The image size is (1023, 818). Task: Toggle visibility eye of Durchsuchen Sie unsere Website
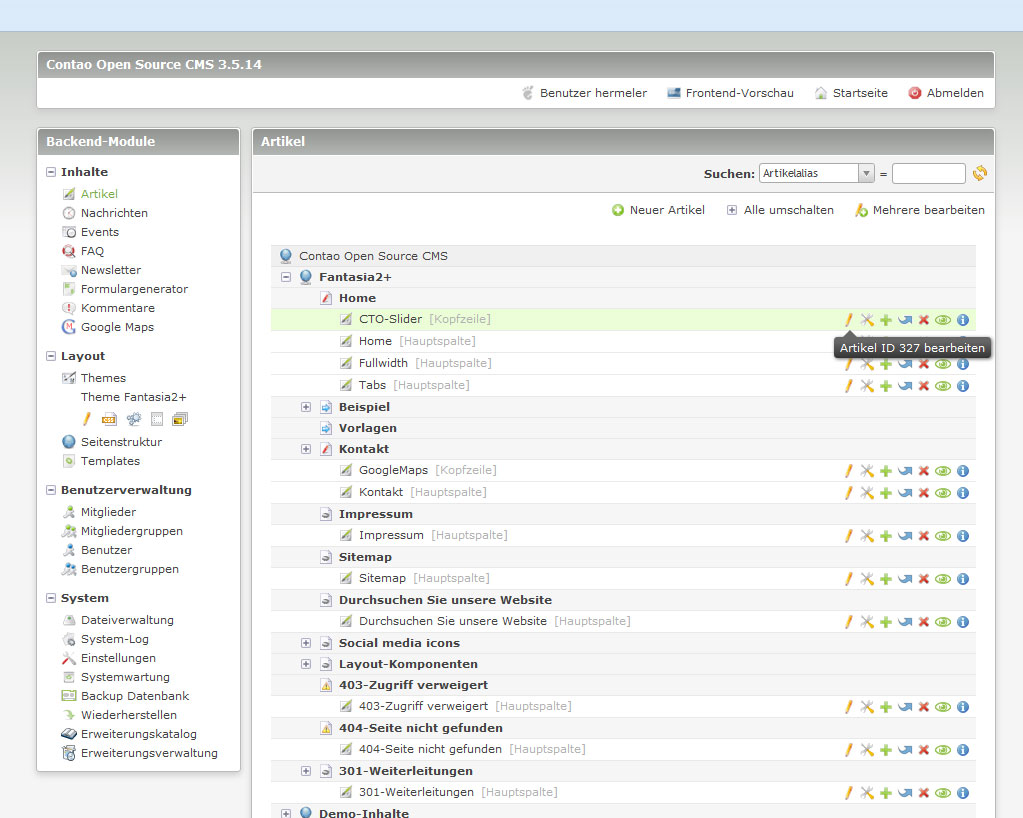click(943, 622)
